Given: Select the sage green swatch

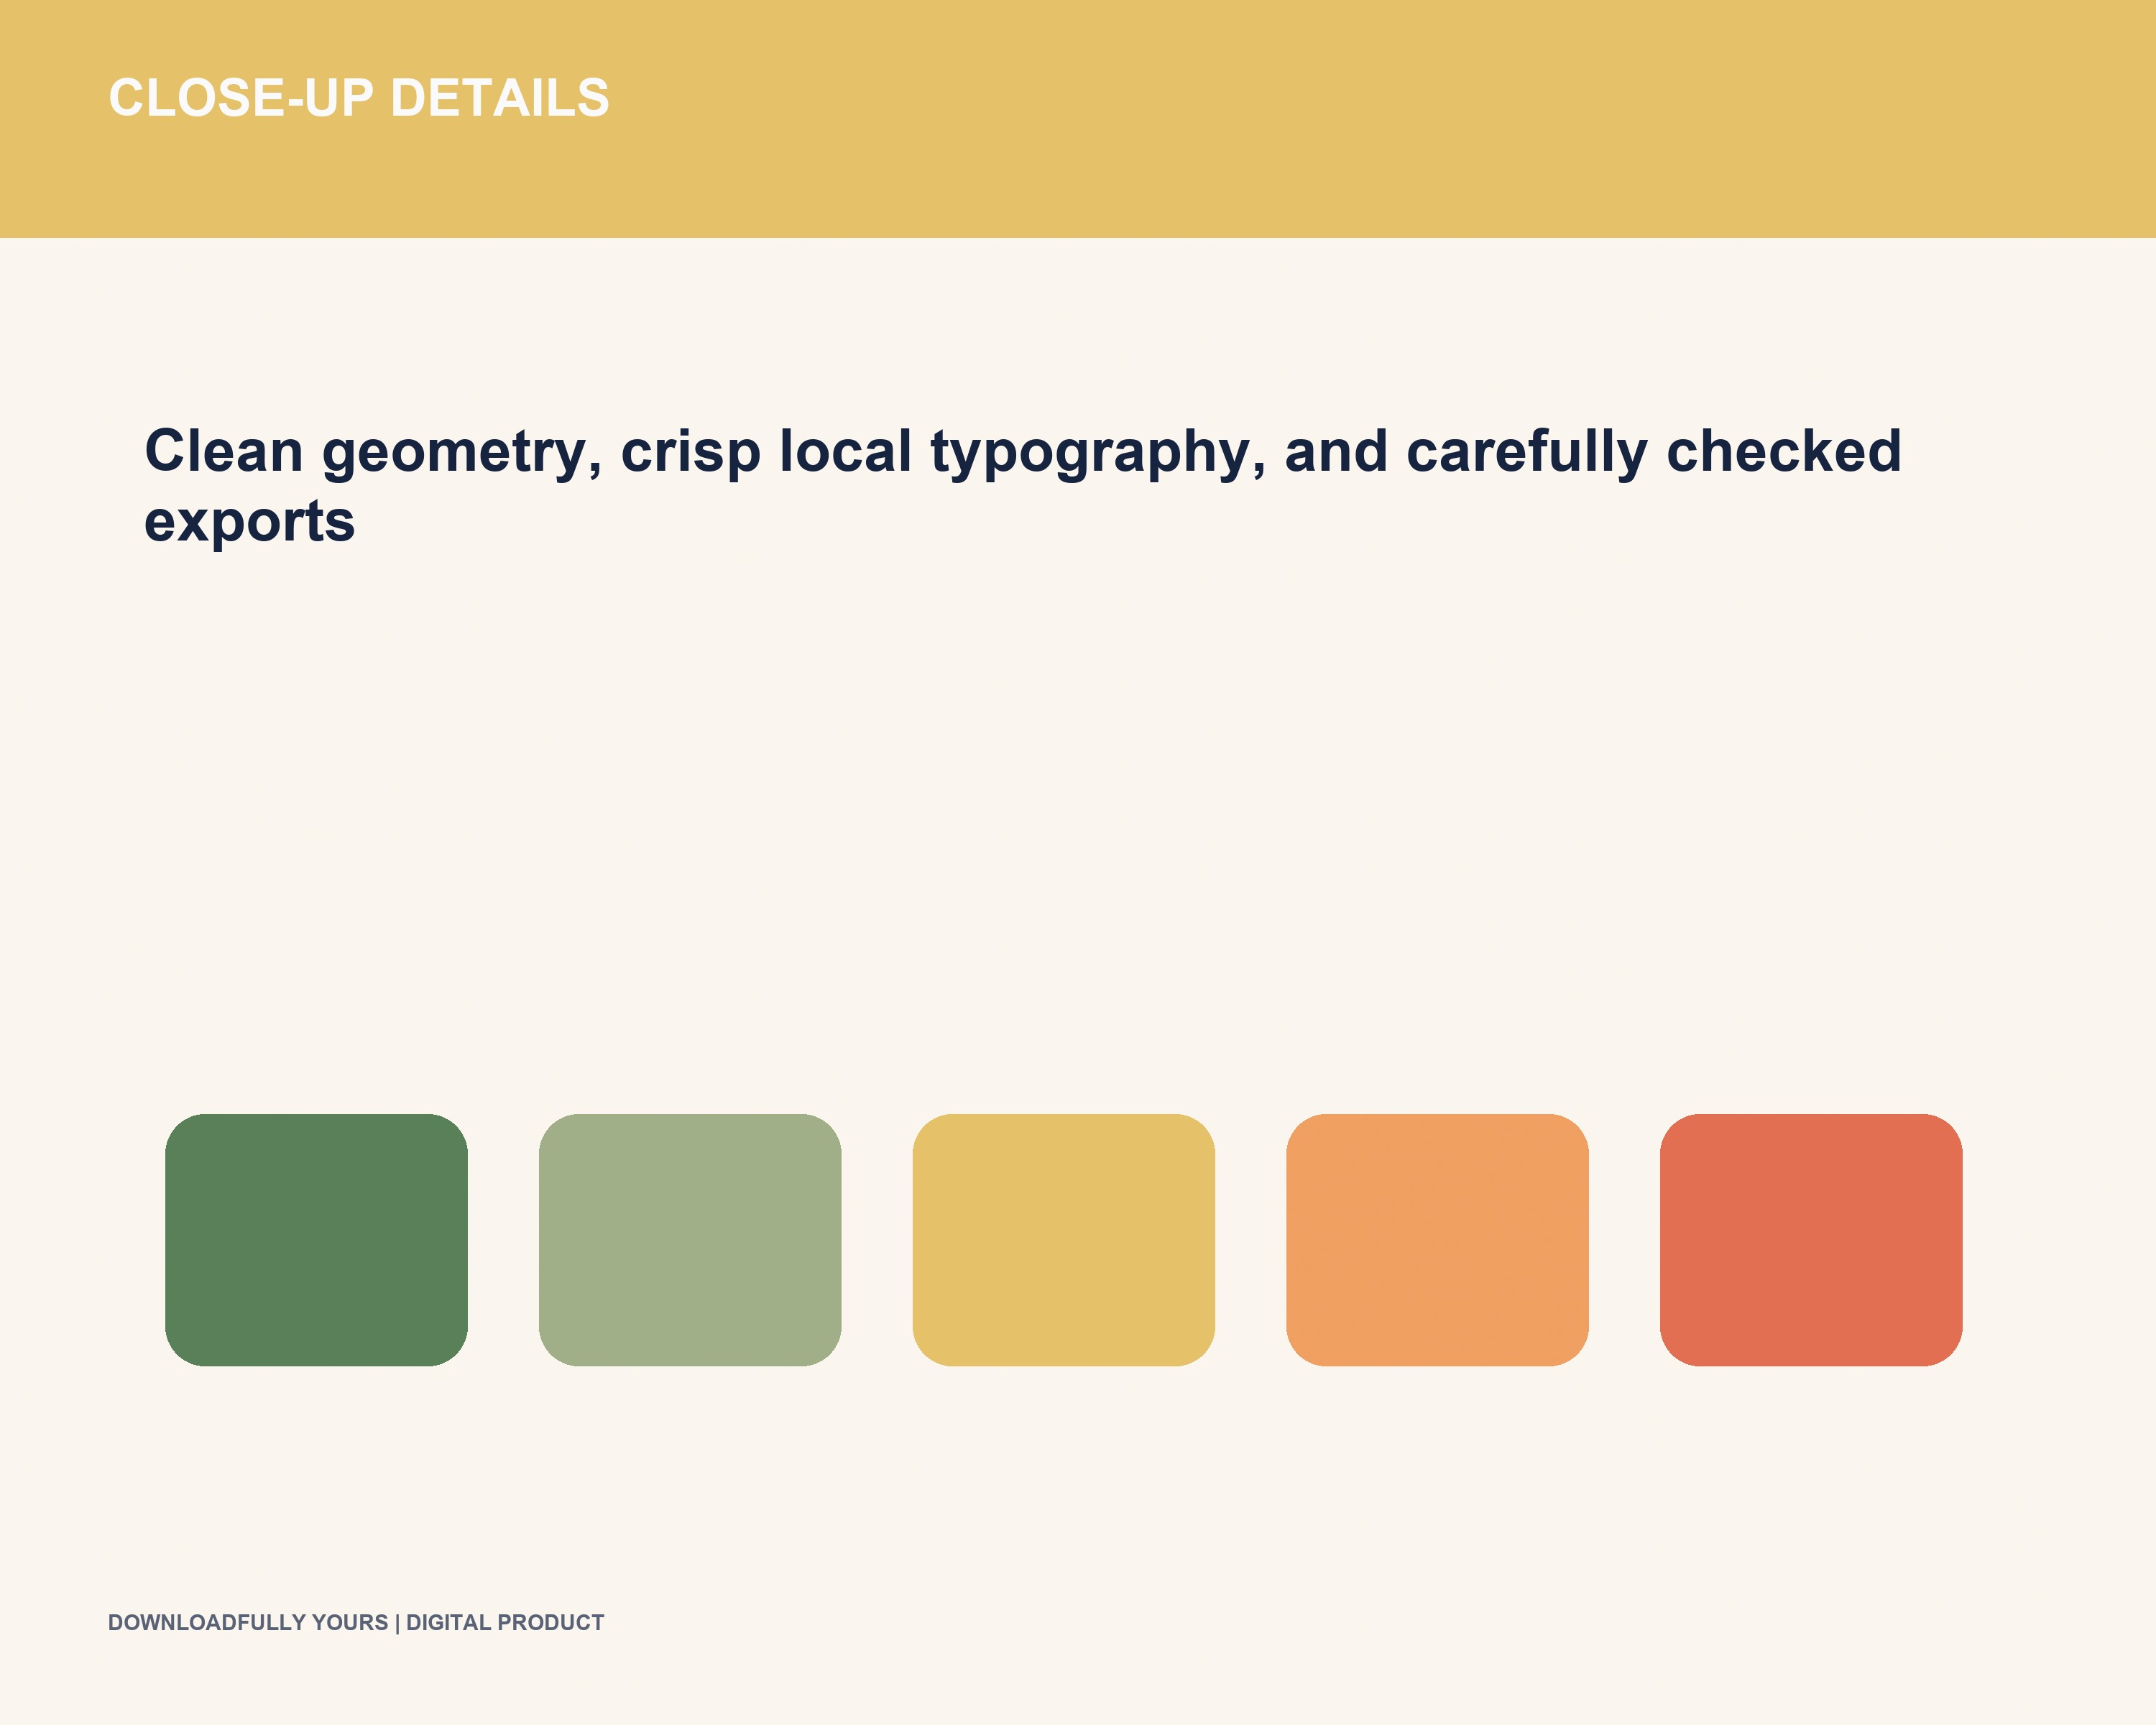Looking at the screenshot, I should pyautogui.click(x=690, y=1240).
